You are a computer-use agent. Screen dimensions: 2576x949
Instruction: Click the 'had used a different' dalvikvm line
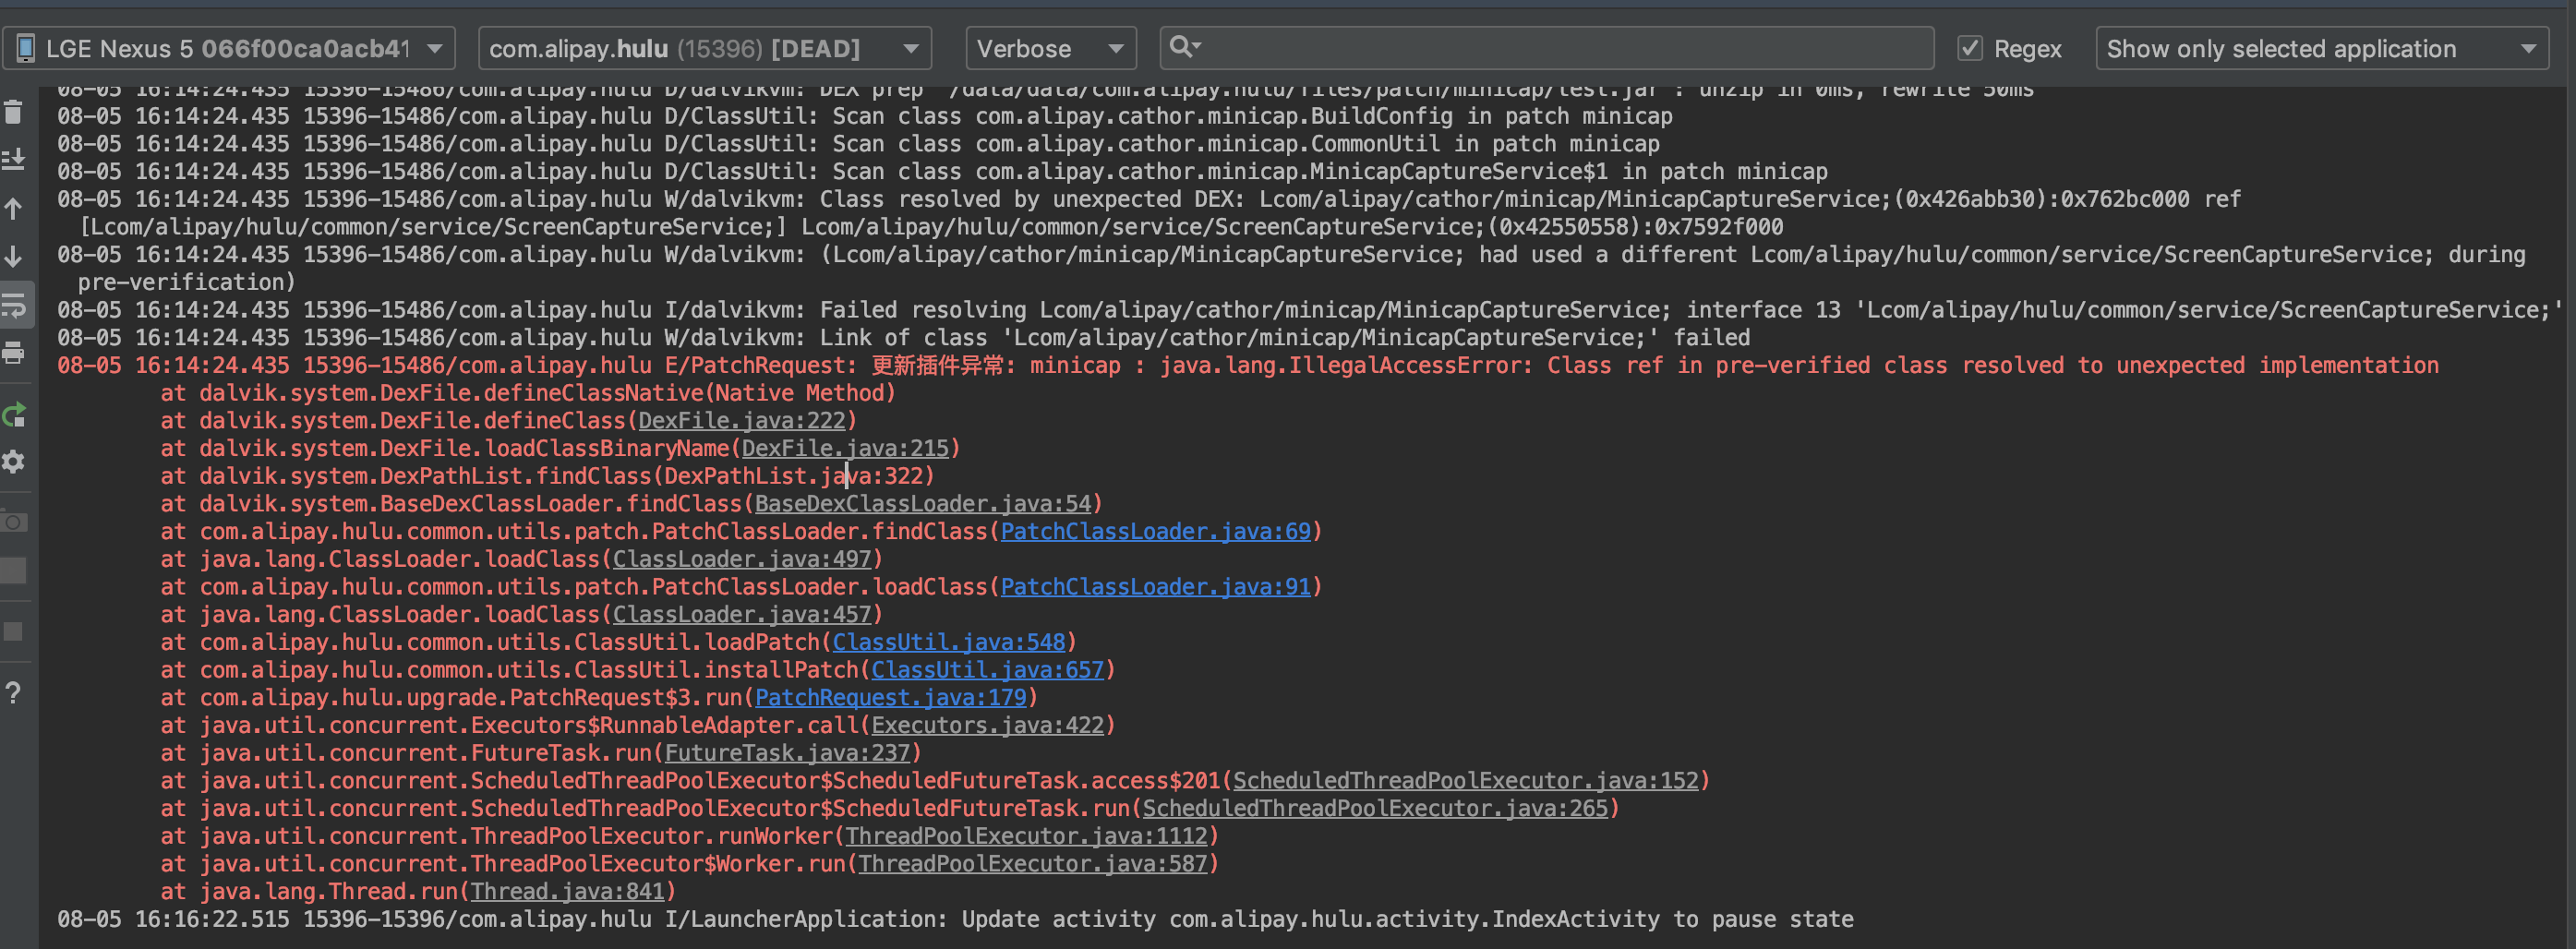coord(1291,268)
